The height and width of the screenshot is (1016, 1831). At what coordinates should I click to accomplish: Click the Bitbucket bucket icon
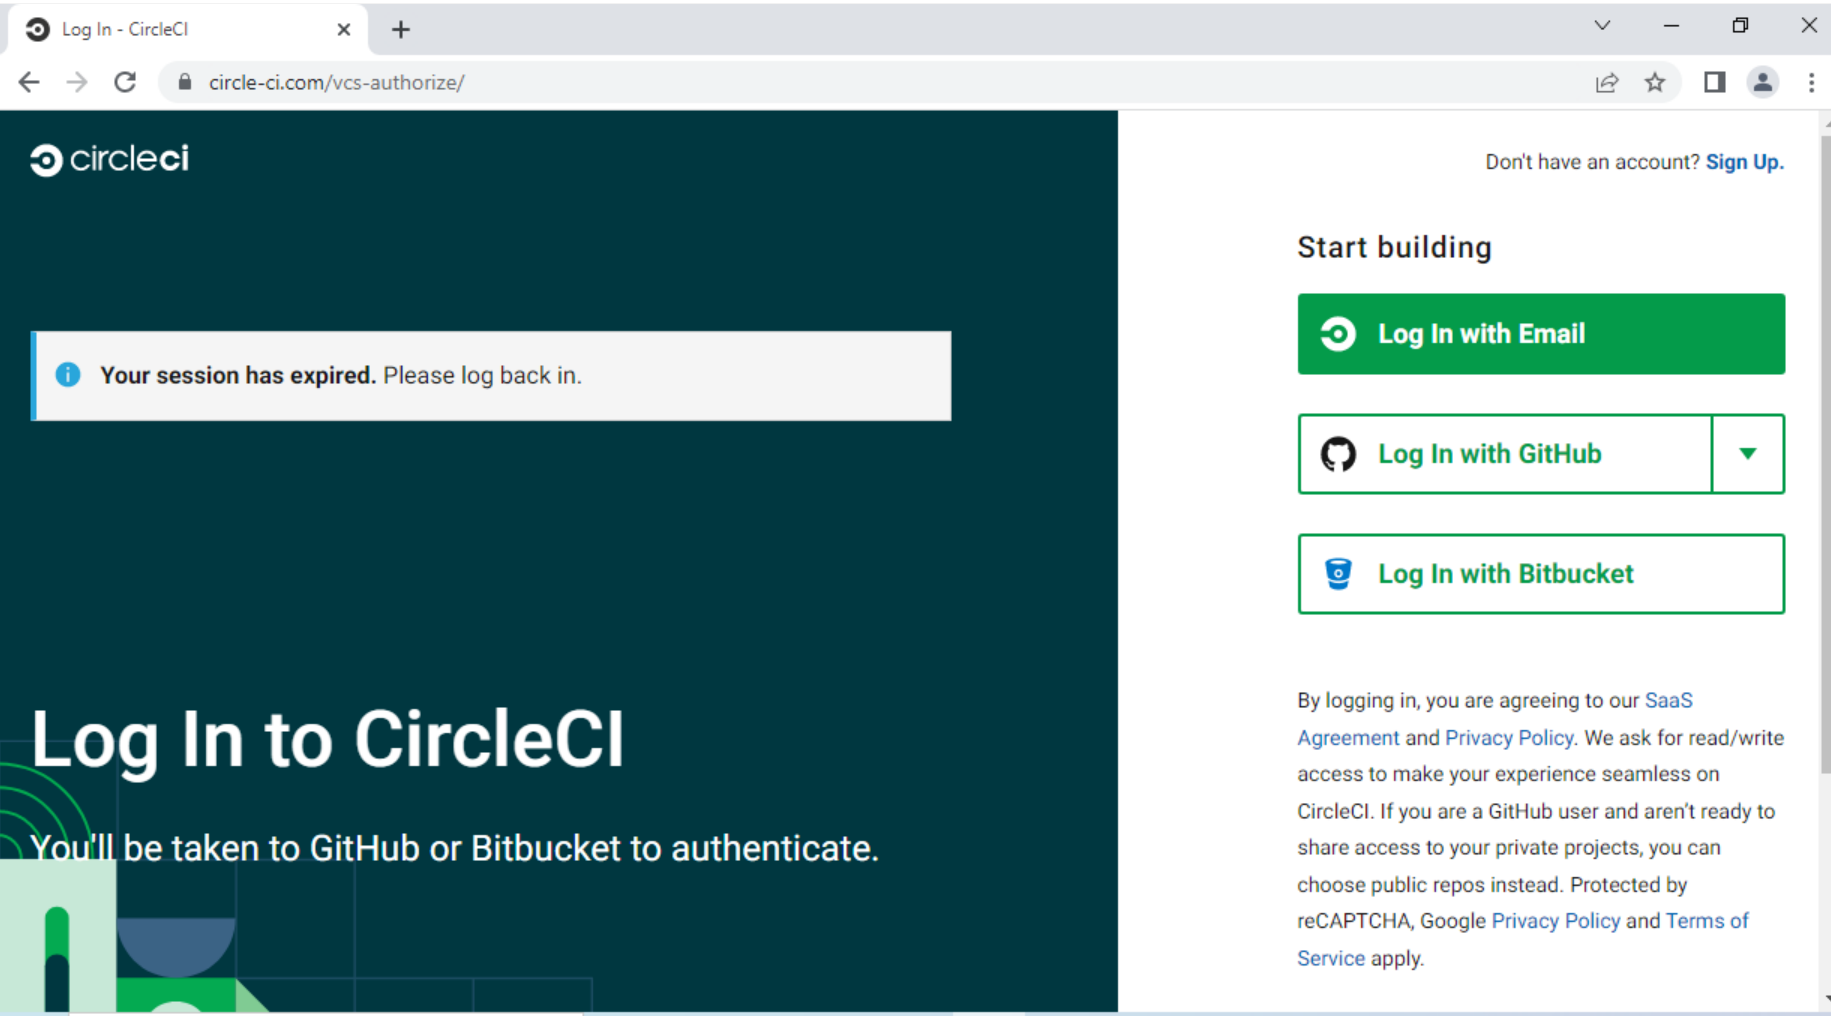click(1338, 574)
